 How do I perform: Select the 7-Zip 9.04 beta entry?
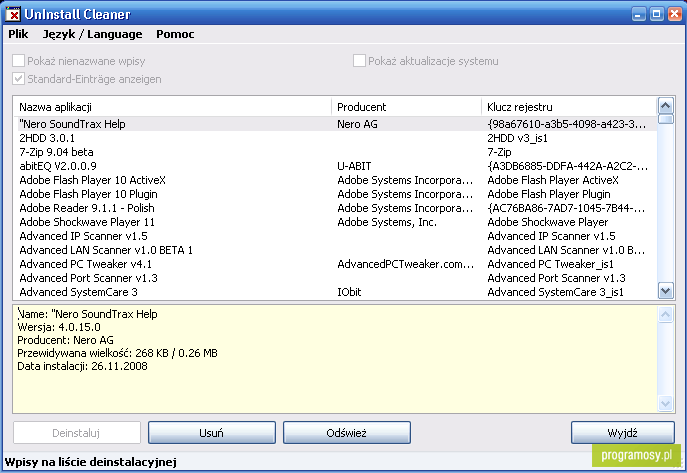point(56,152)
